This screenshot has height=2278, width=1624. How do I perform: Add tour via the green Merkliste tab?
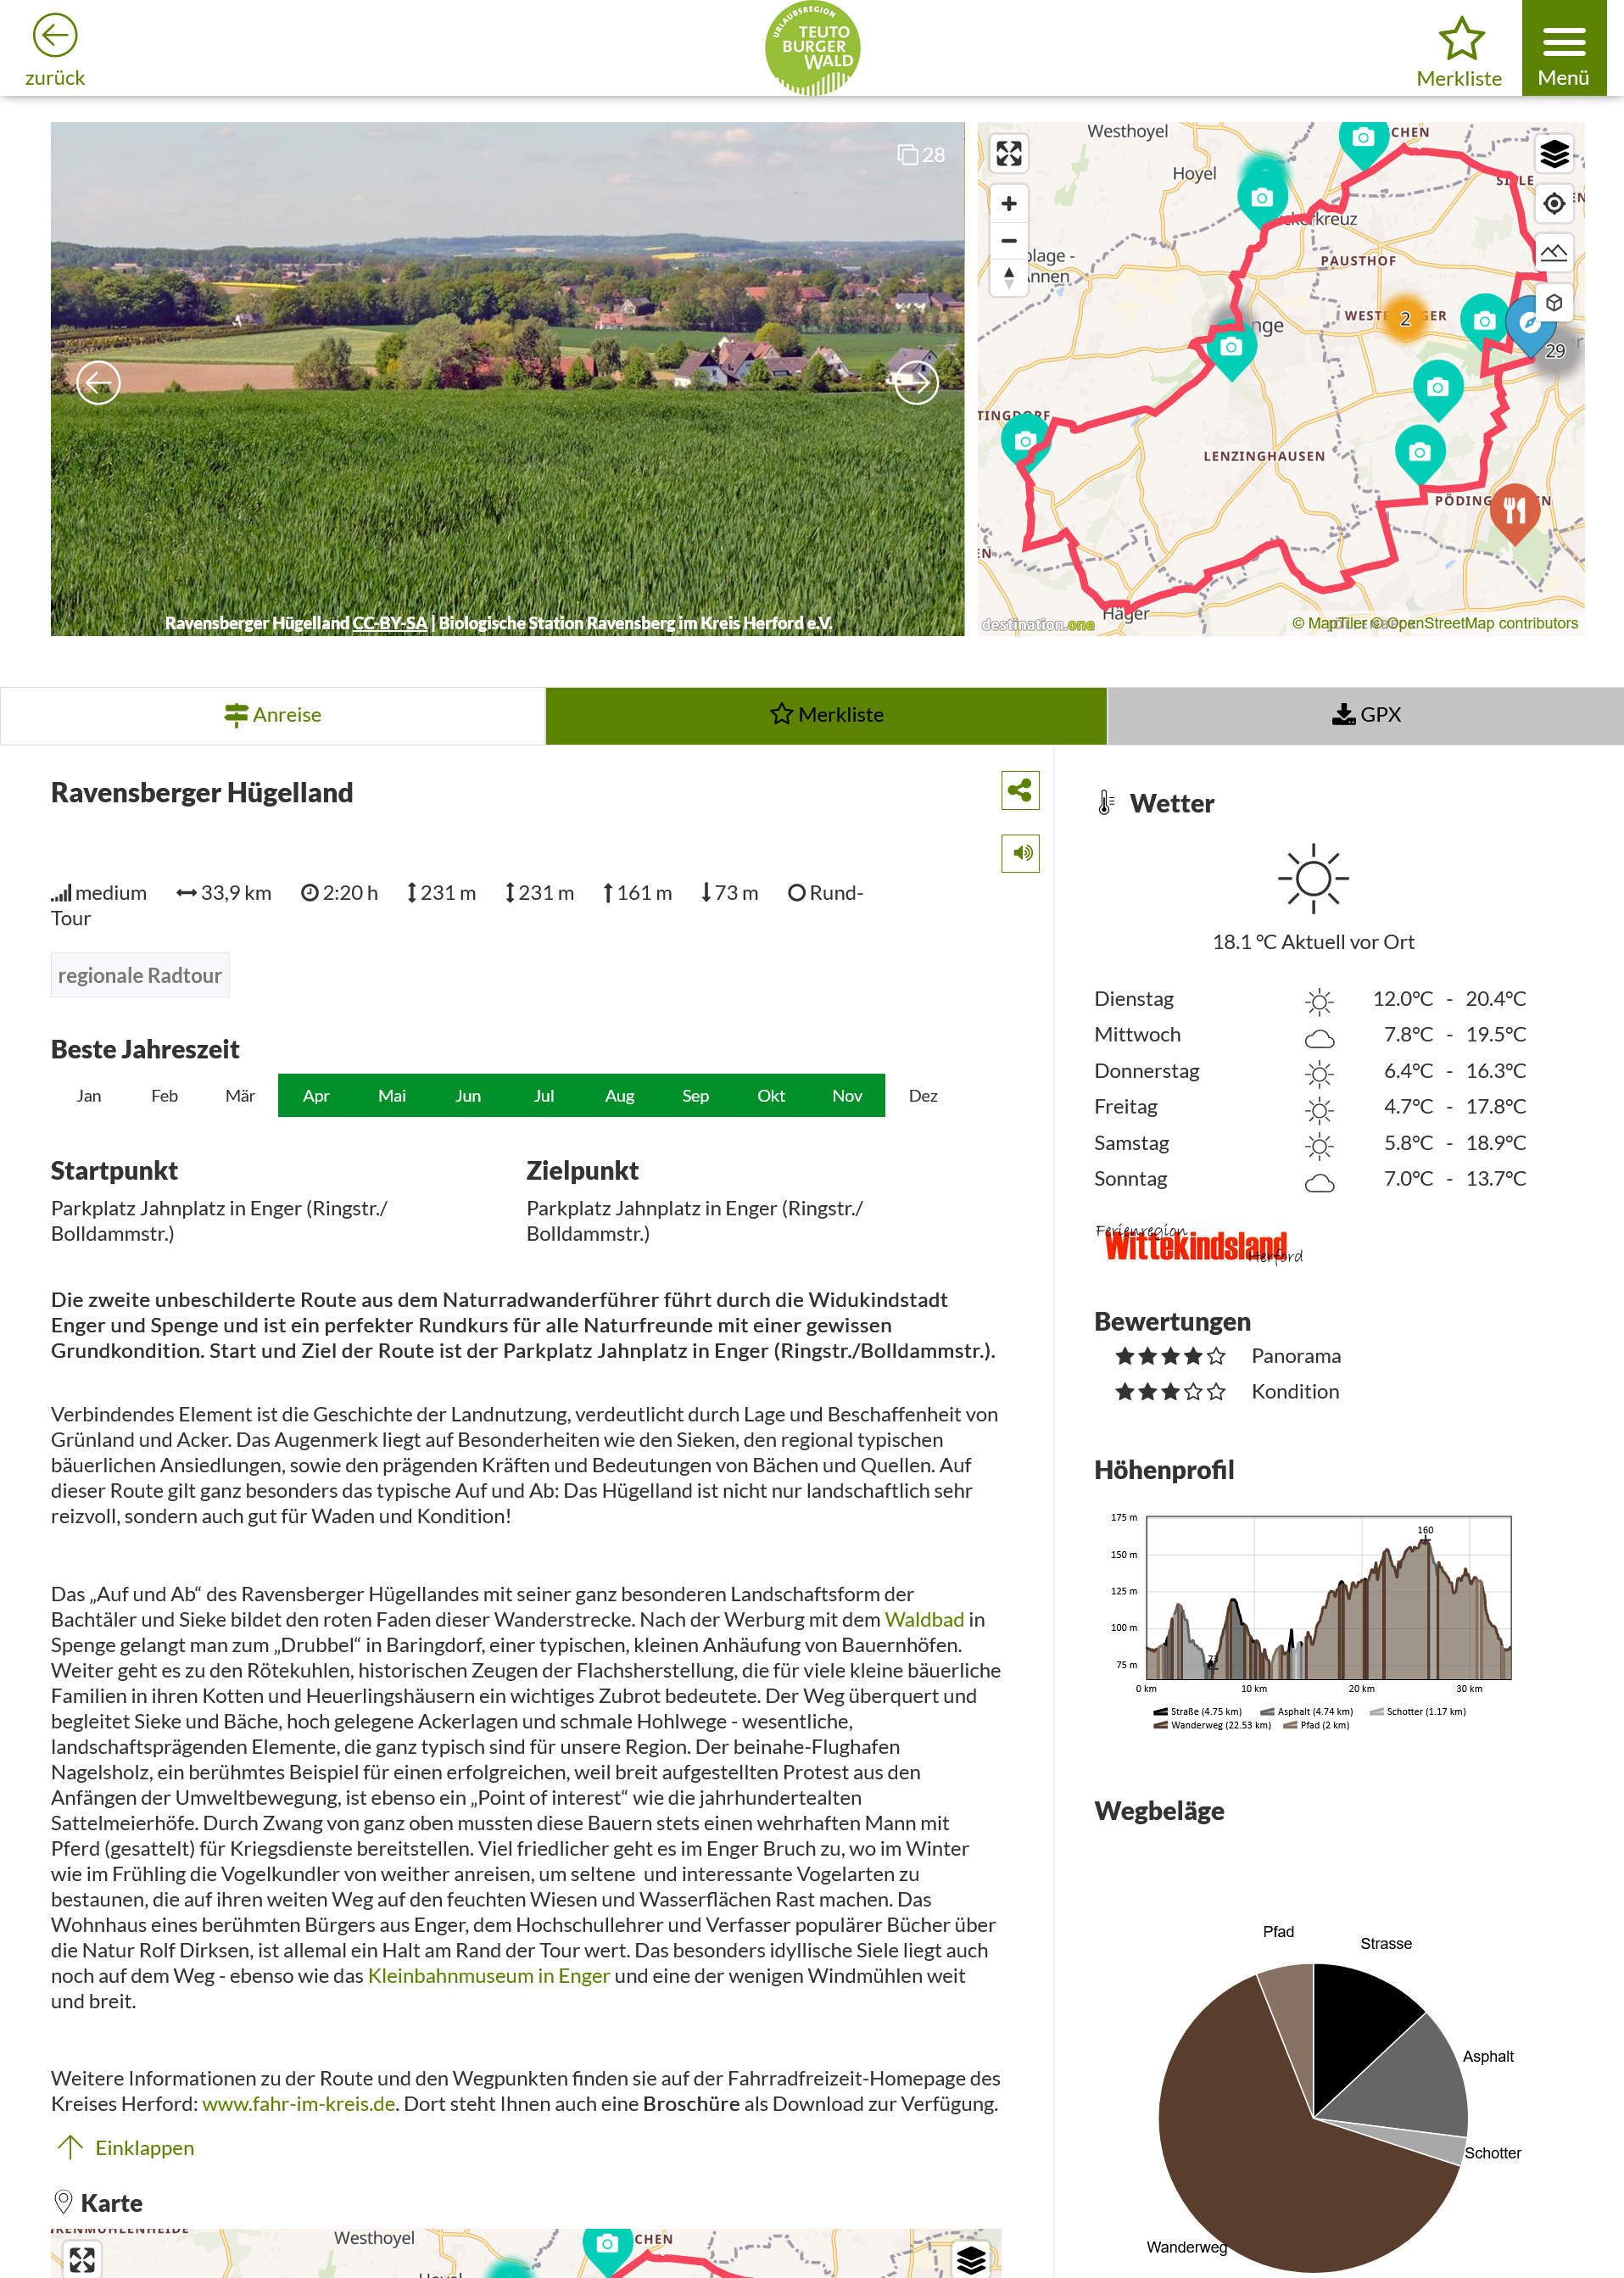[826, 715]
